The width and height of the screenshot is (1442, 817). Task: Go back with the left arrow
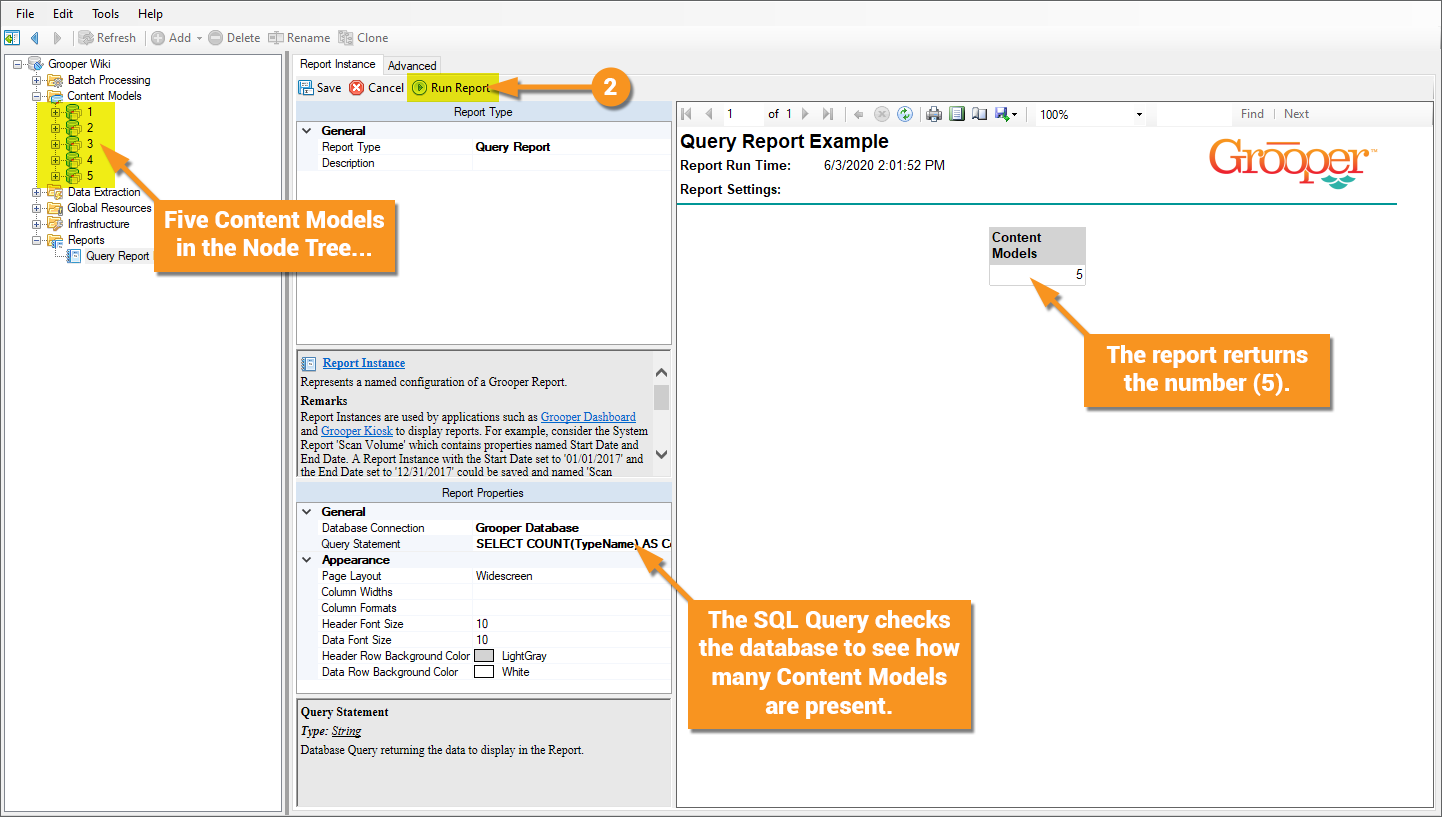(x=35, y=38)
